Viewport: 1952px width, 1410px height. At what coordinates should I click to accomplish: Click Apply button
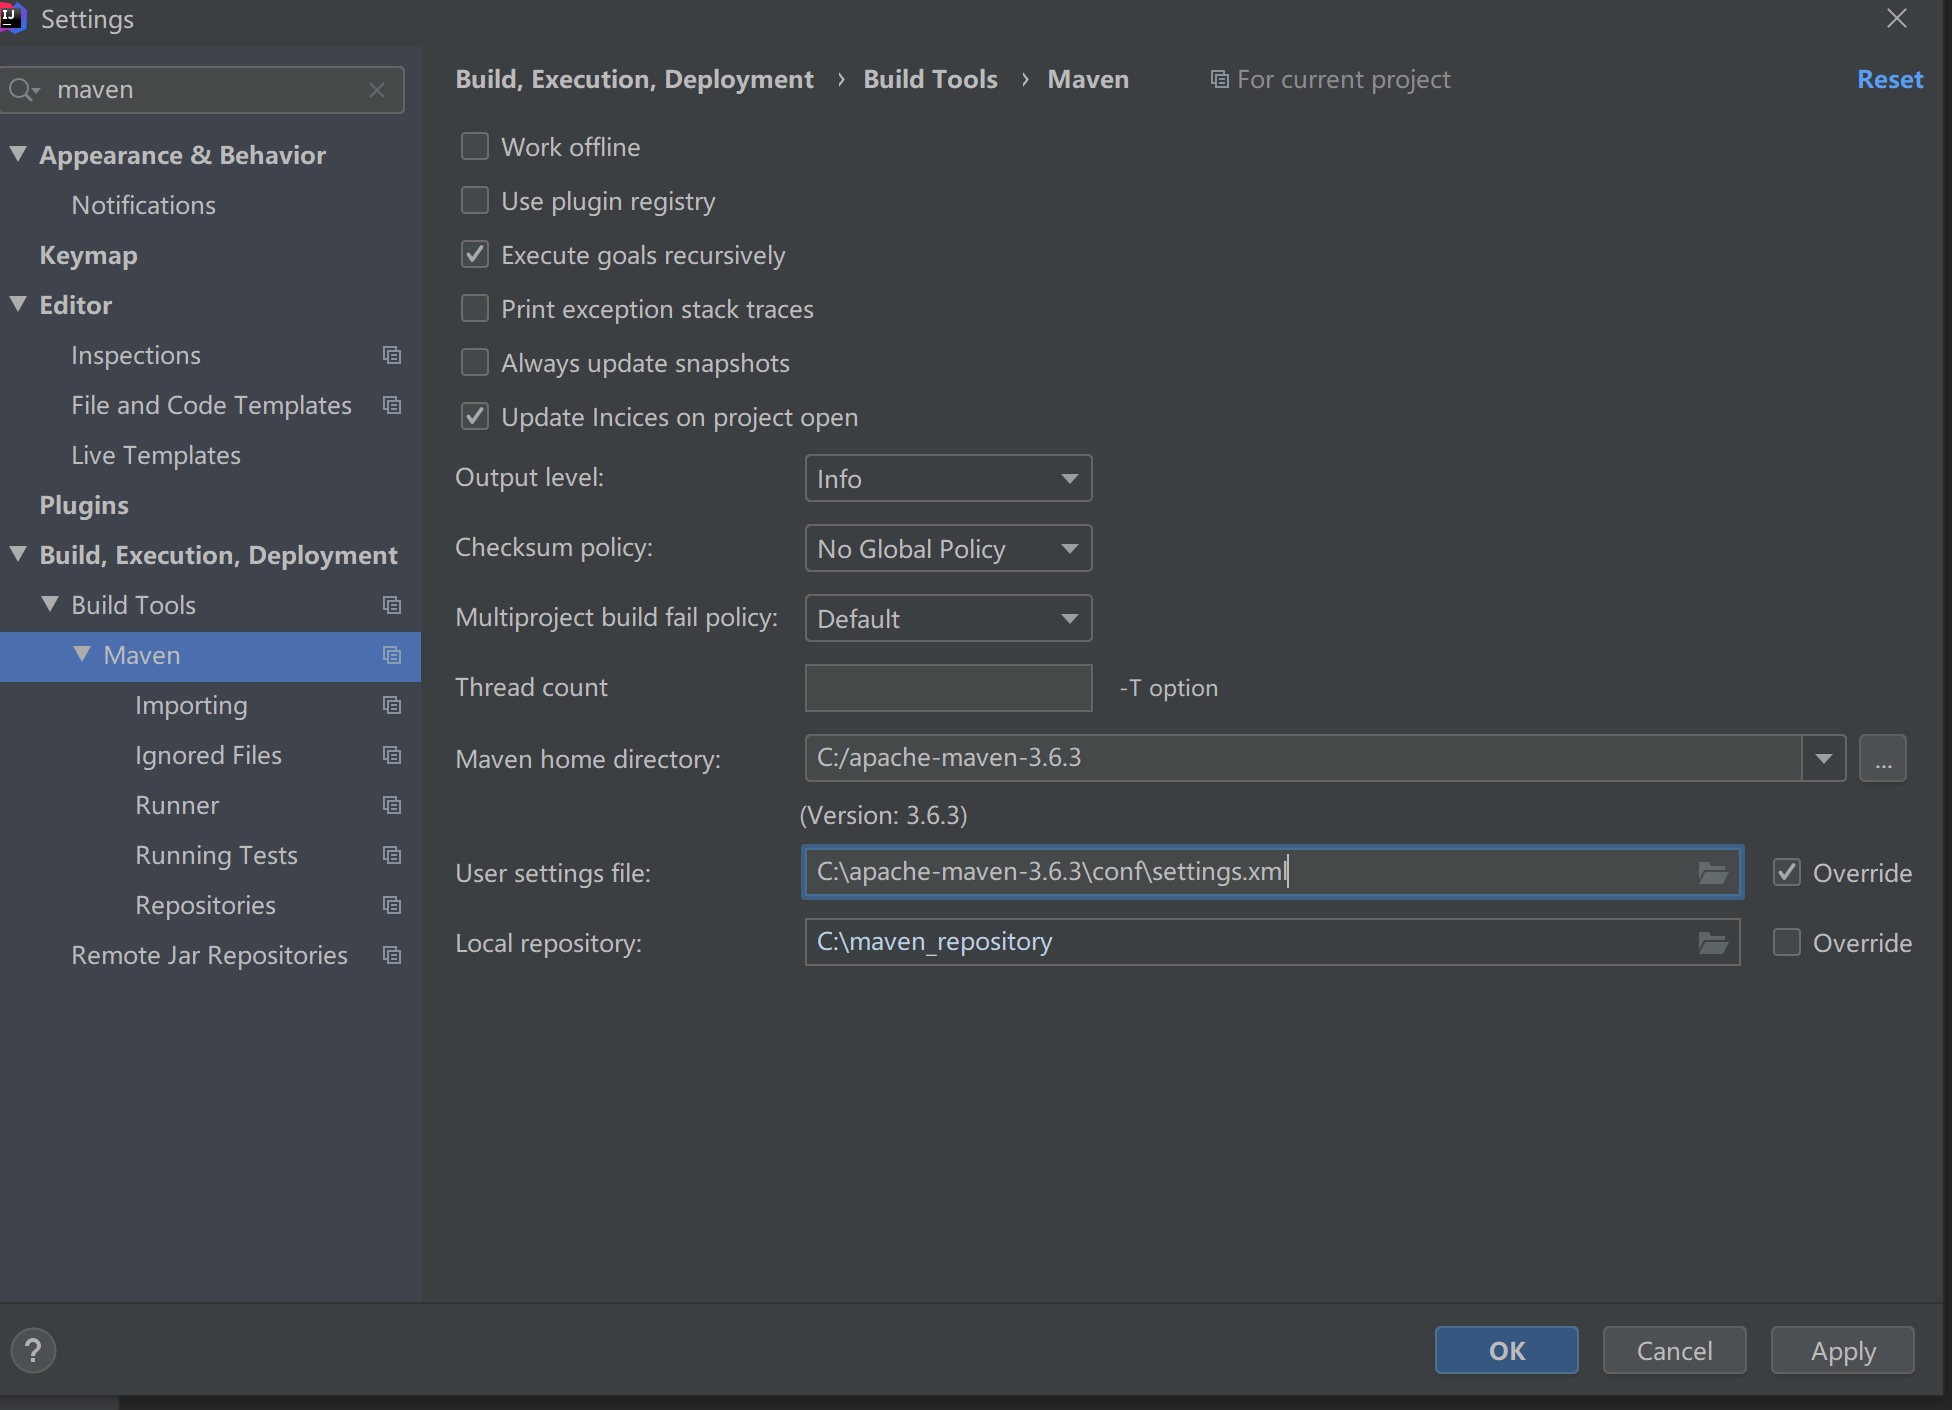pyautogui.click(x=1843, y=1351)
